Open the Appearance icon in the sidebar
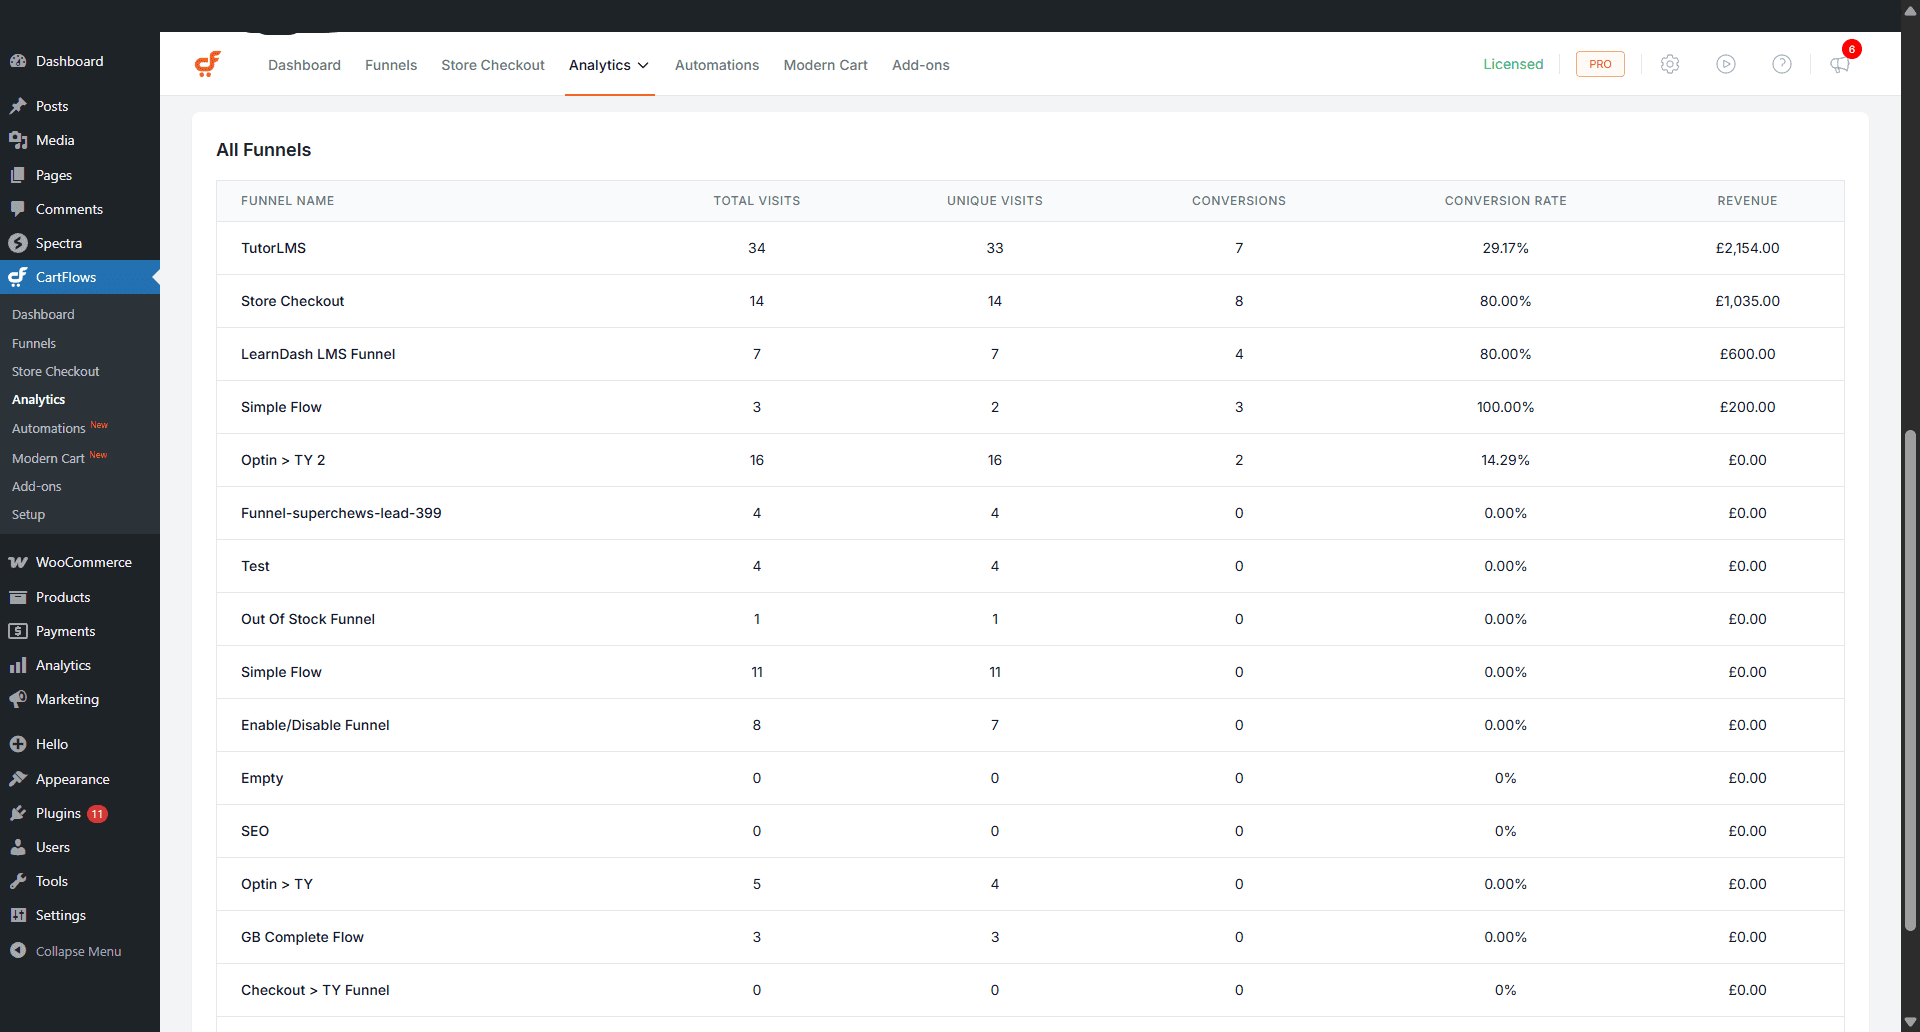This screenshot has height=1032, width=1920. [18, 779]
